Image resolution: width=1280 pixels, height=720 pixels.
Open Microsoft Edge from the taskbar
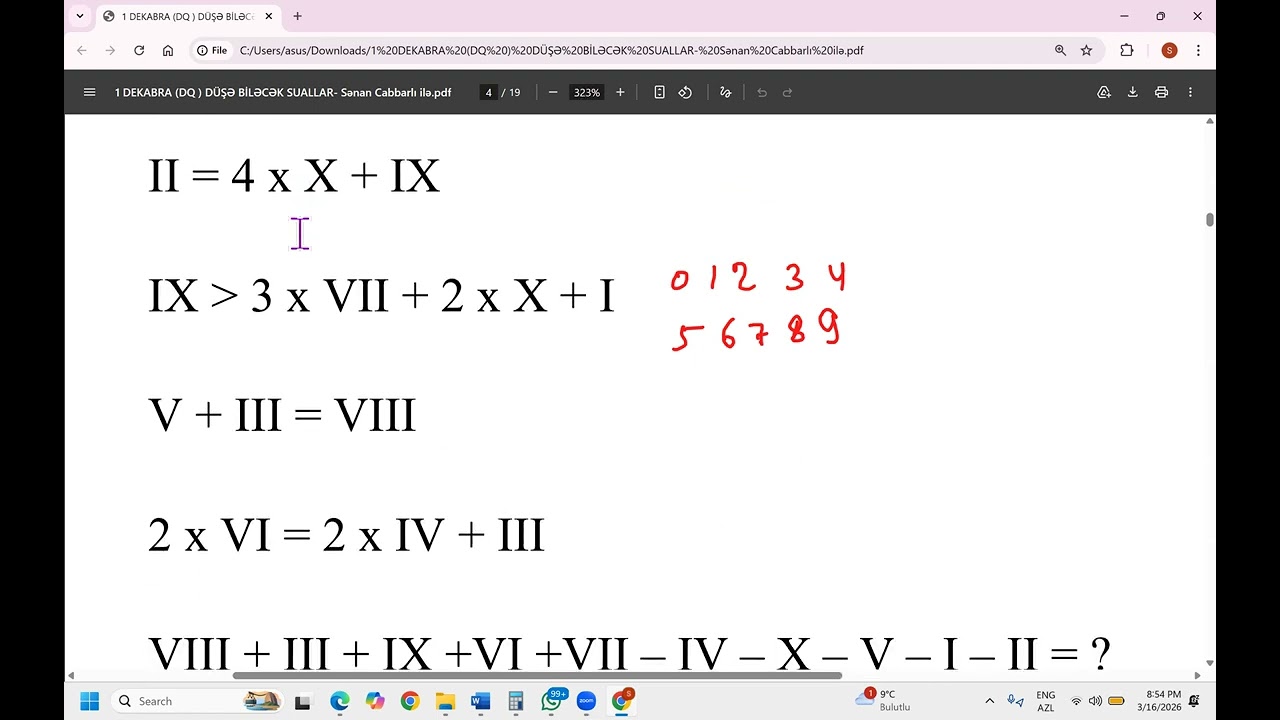[339, 701]
